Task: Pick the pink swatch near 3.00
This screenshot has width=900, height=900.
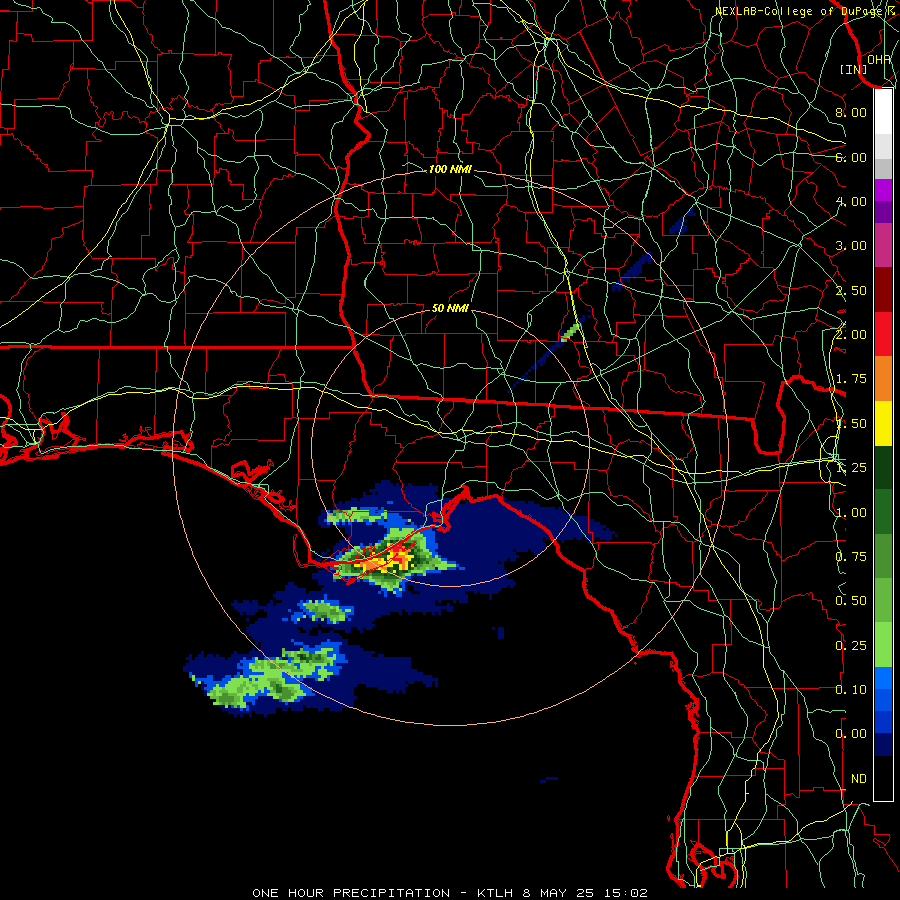Action: [883, 246]
